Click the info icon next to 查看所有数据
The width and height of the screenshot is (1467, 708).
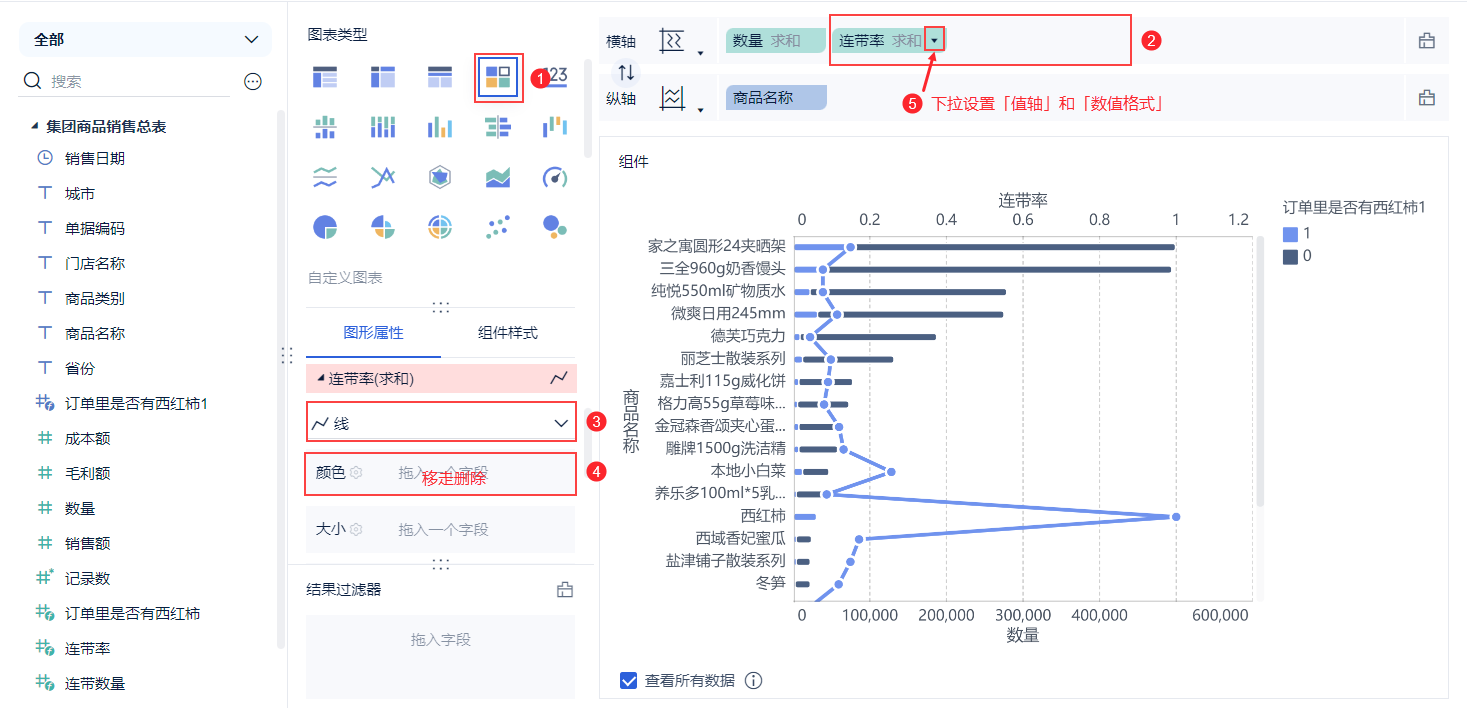coord(754,681)
